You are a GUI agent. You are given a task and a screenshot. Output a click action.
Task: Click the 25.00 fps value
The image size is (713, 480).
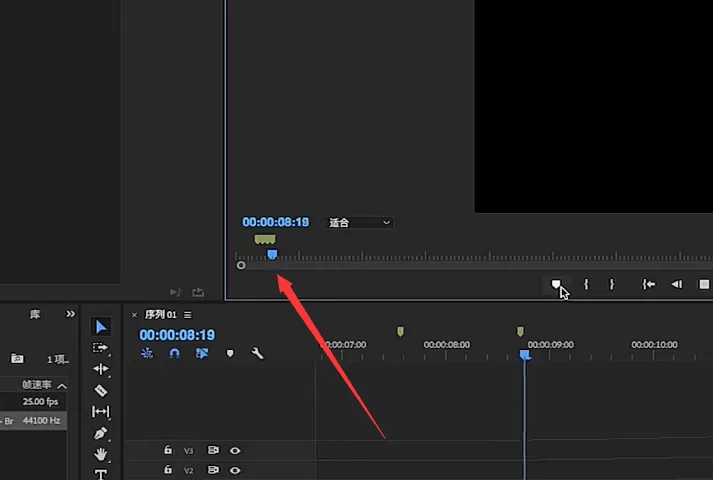coord(40,401)
